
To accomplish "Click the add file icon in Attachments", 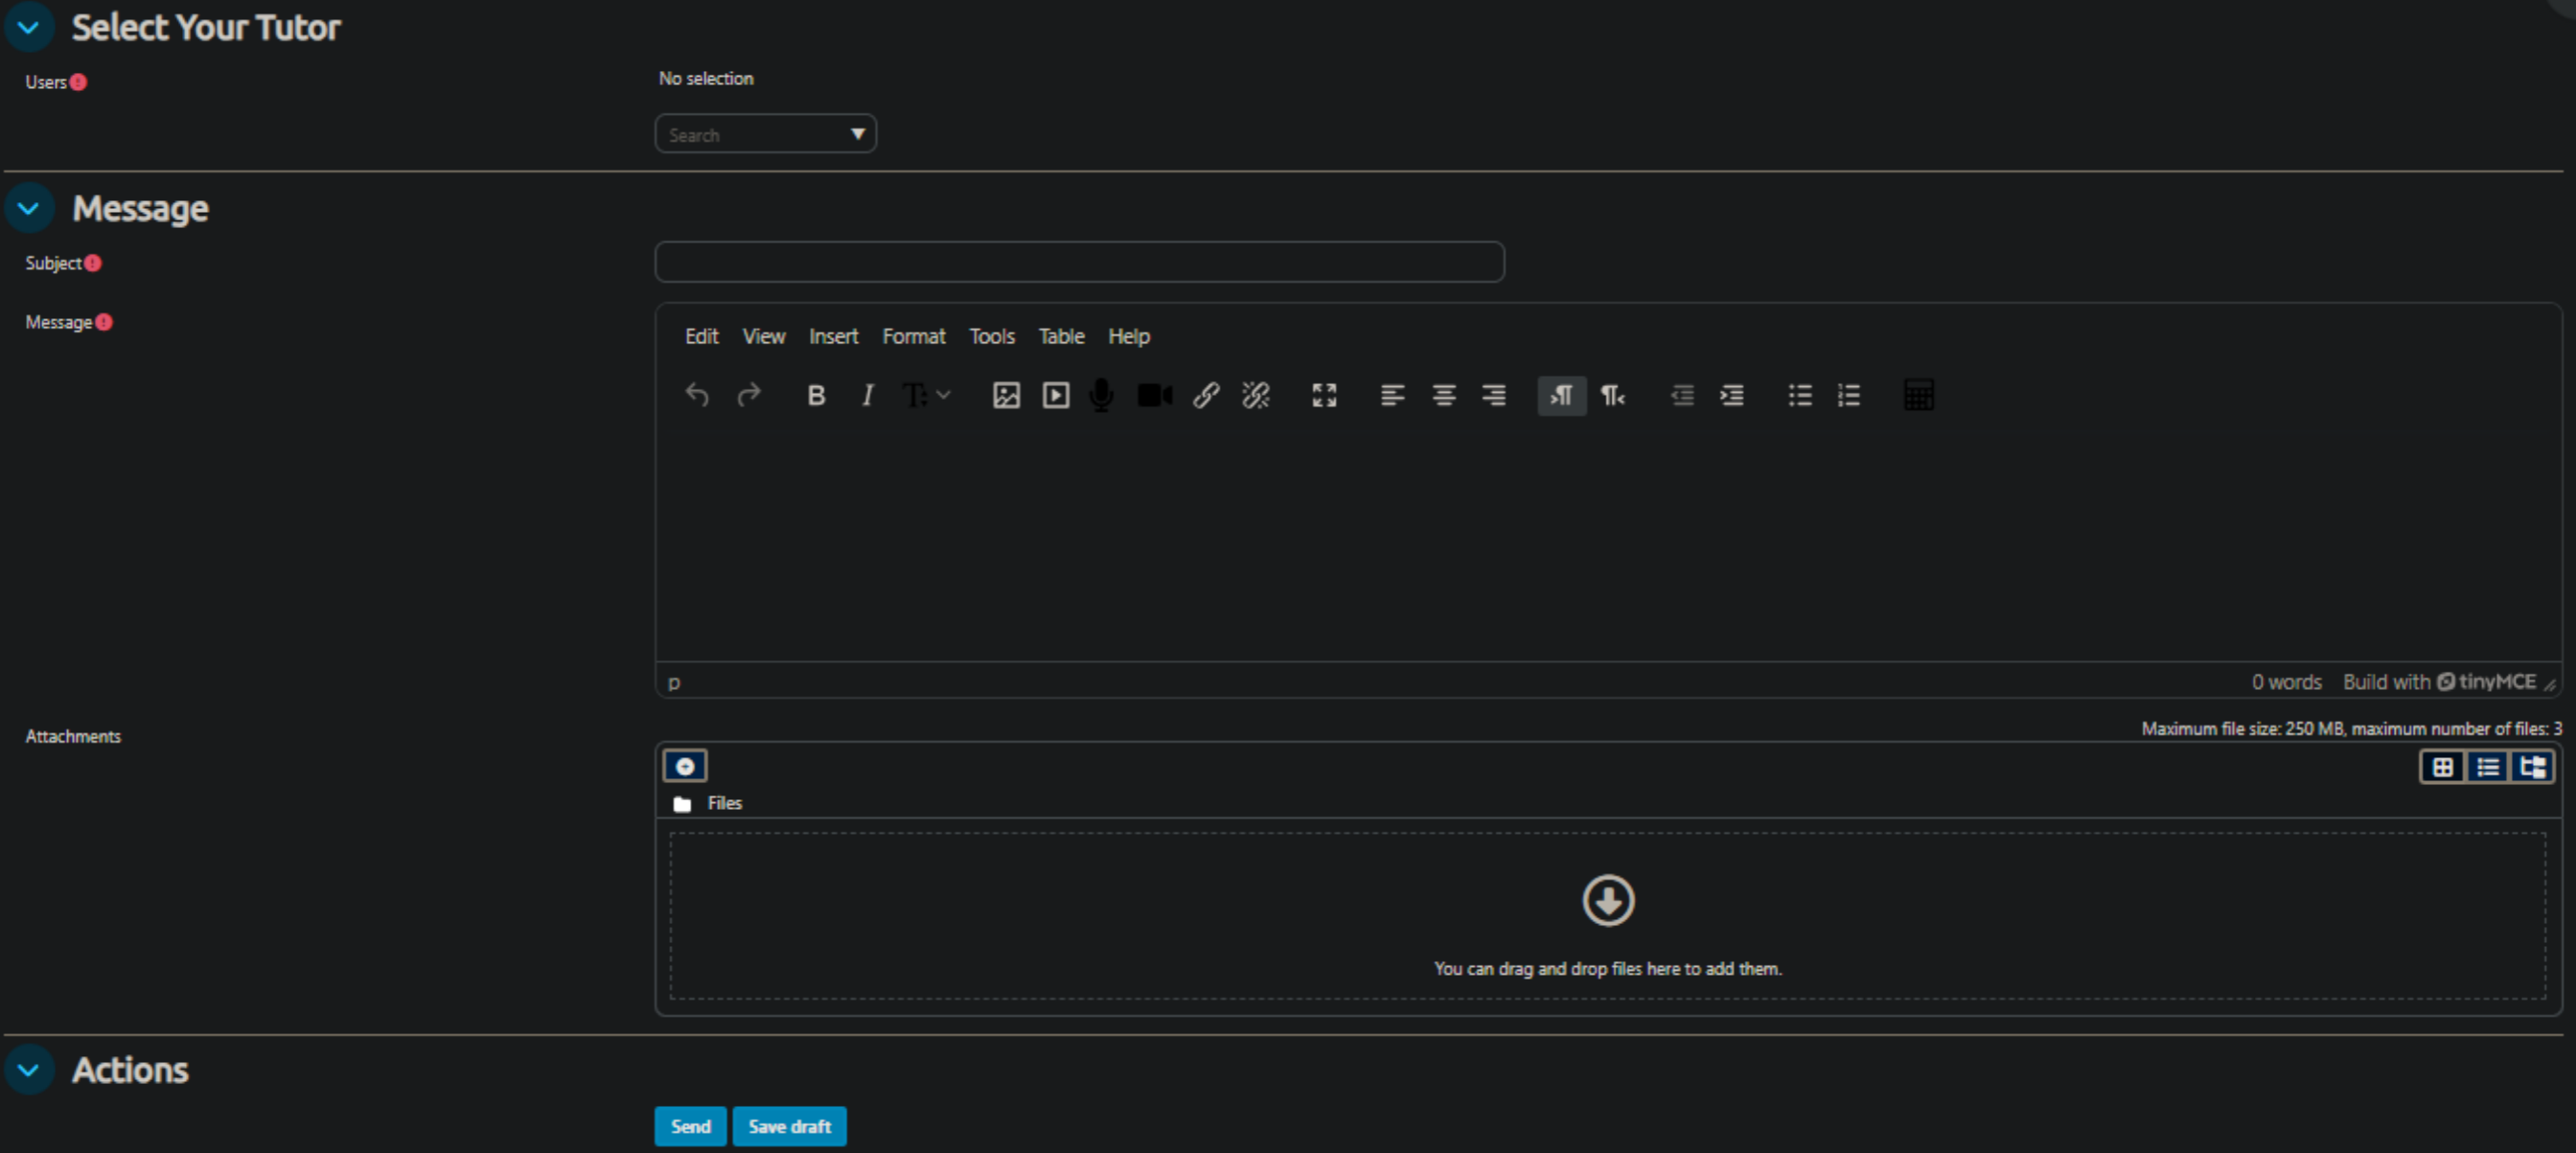I will click(685, 766).
